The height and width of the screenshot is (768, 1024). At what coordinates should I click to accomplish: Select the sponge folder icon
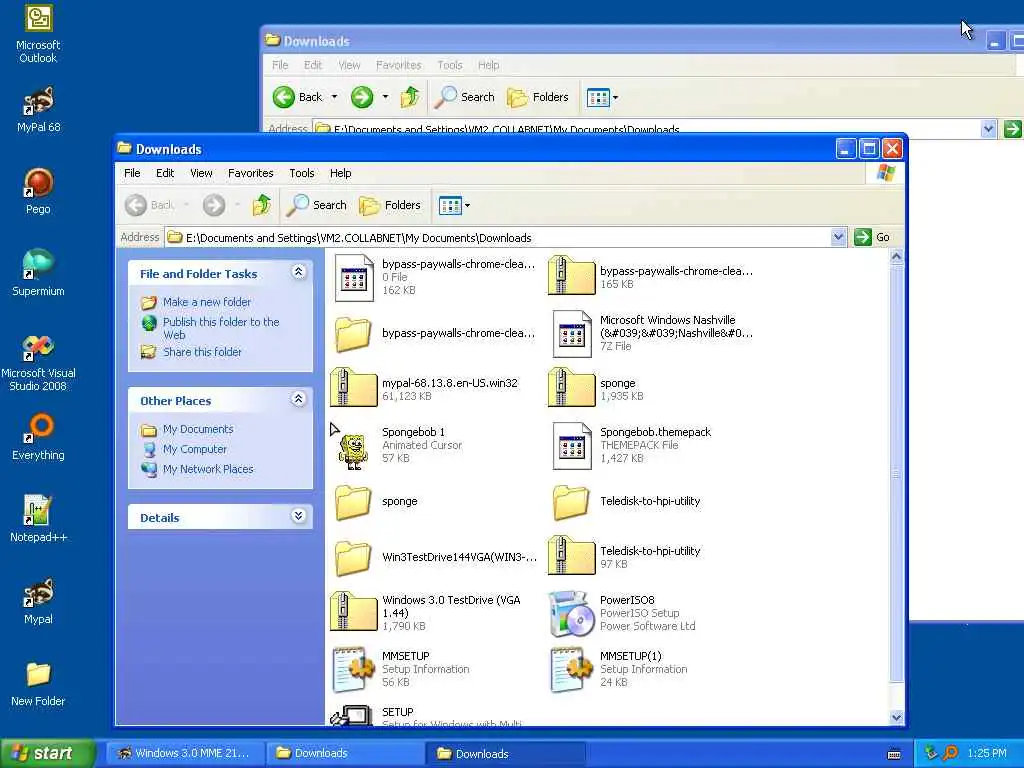click(353, 502)
